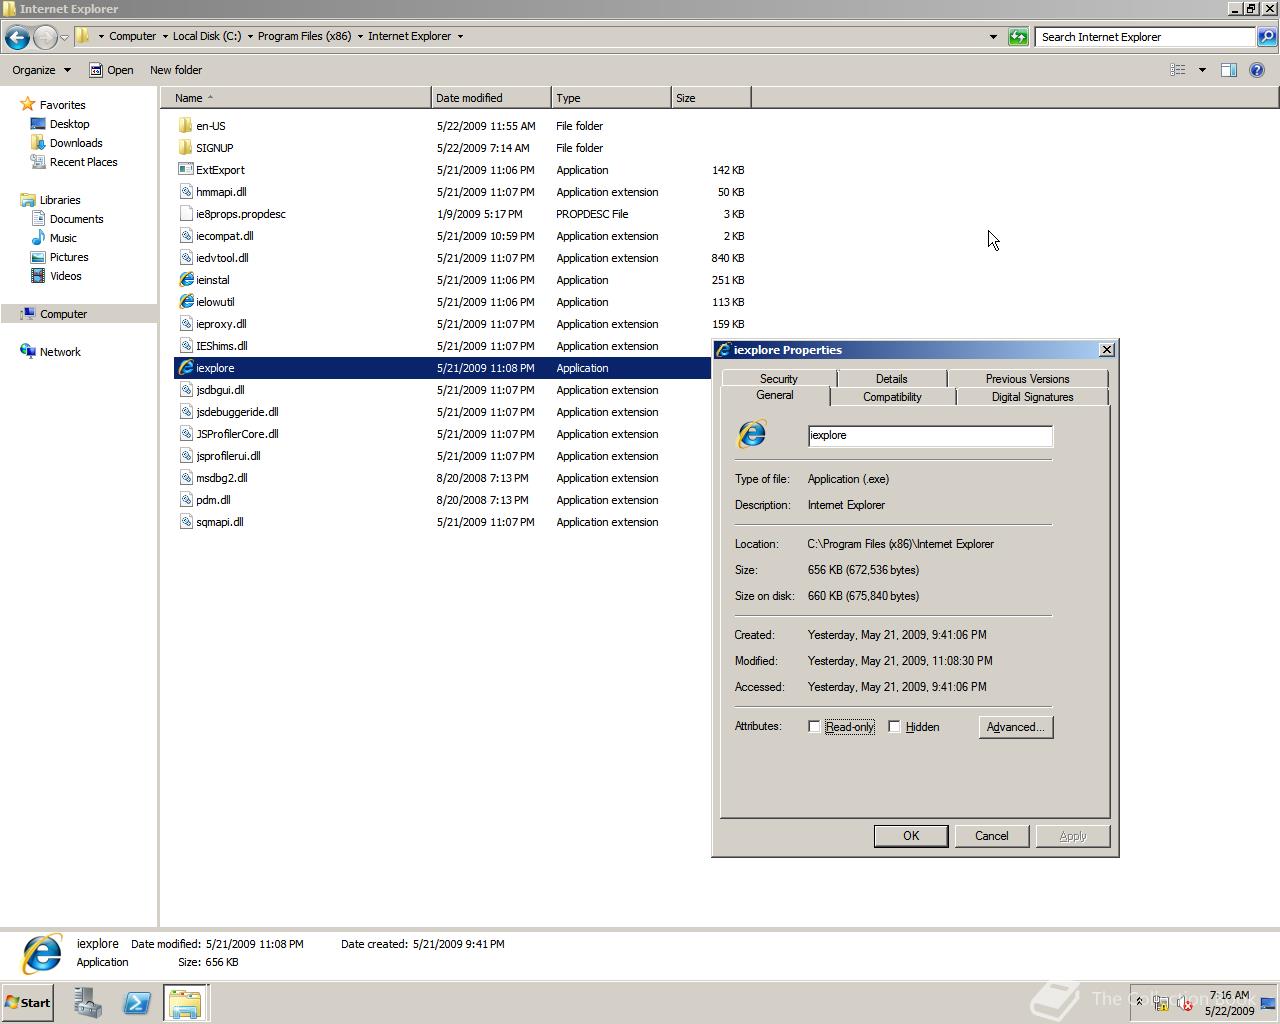Switch to the Security tab
Image resolution: width=1280 pixels, height=1024 pixels.
778,379
